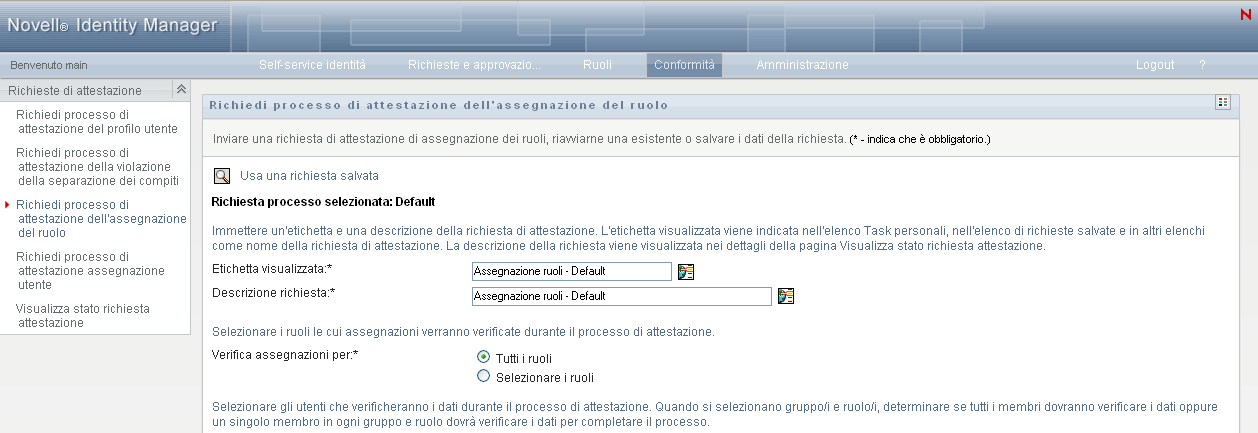Click the Novell Identity Manager title
The image size is (1258, 433).
coord(112,25)
